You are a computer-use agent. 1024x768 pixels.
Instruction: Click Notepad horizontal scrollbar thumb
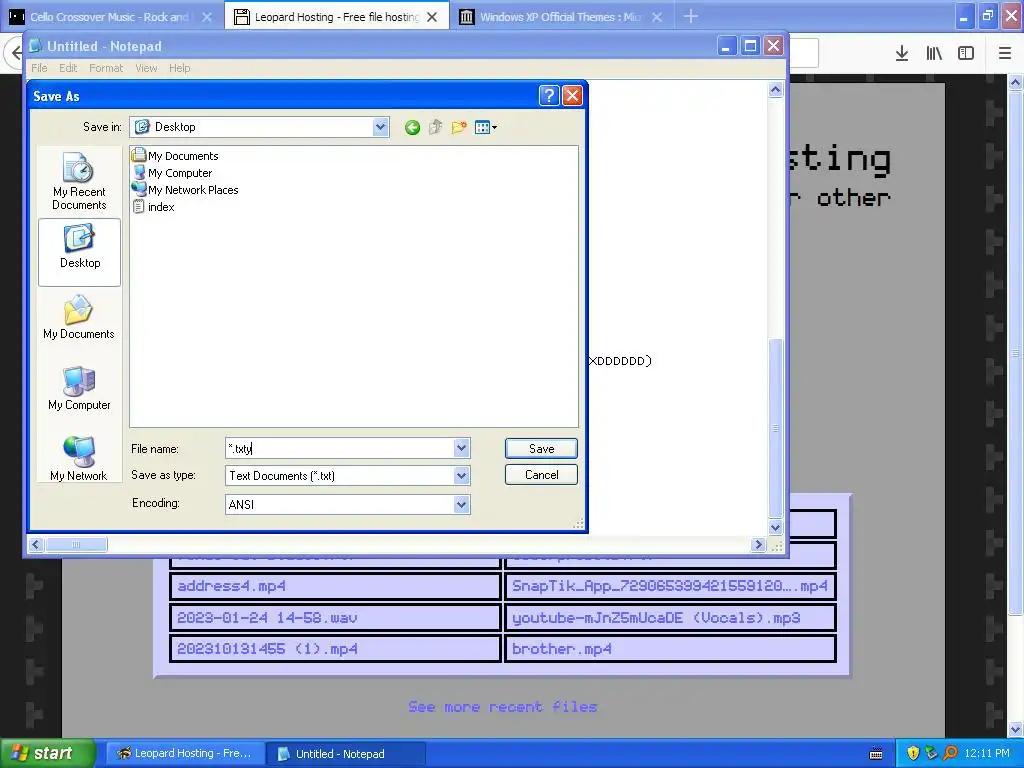pos(76,545)
